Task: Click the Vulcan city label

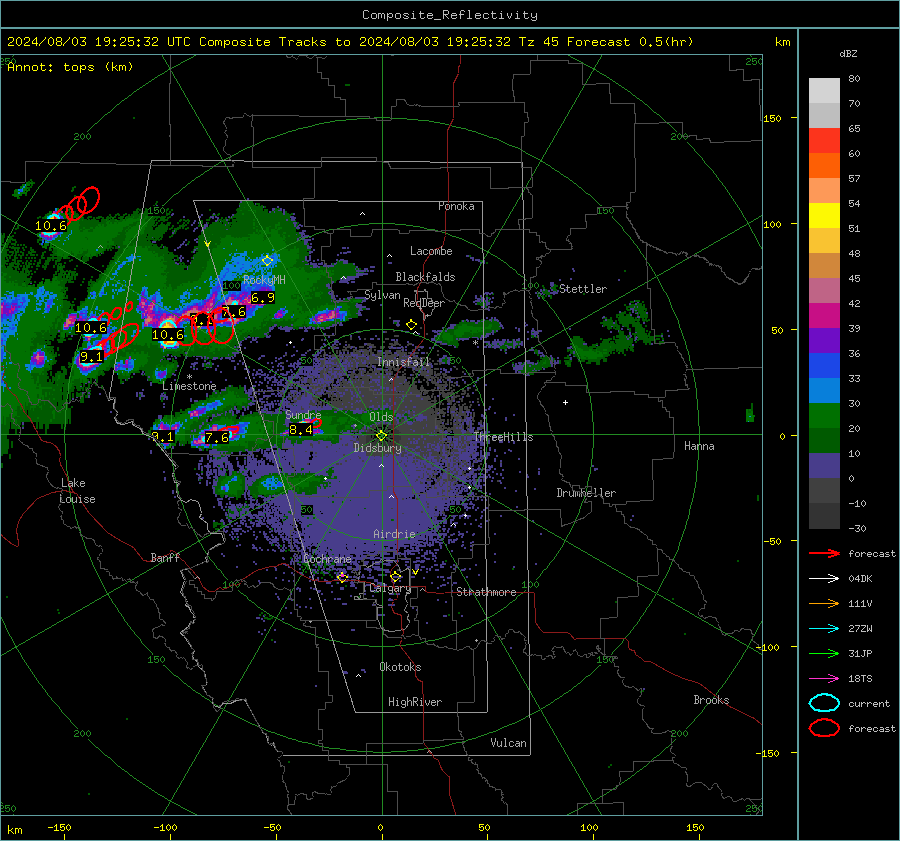Action: coord(509,743)
